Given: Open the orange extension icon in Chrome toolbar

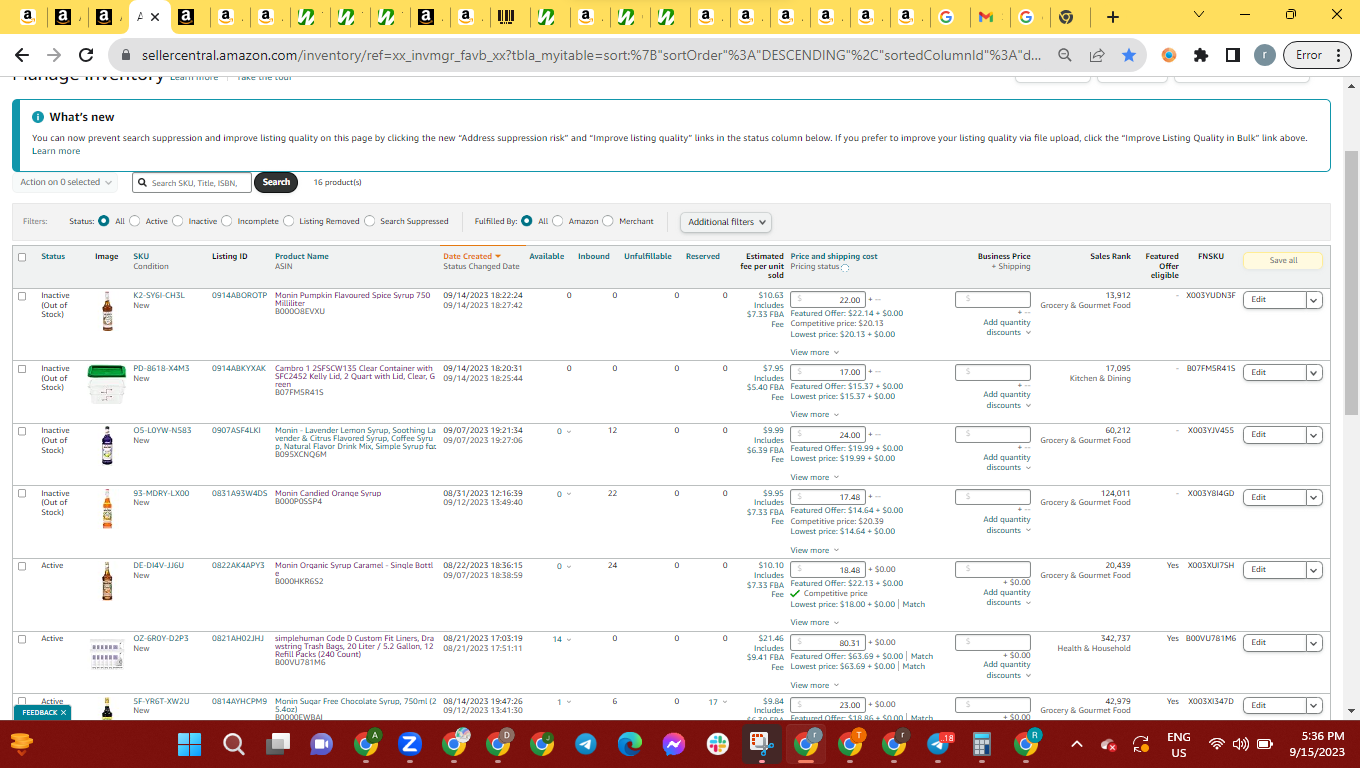Looking at the screenshot, I should coord(1169,55).
